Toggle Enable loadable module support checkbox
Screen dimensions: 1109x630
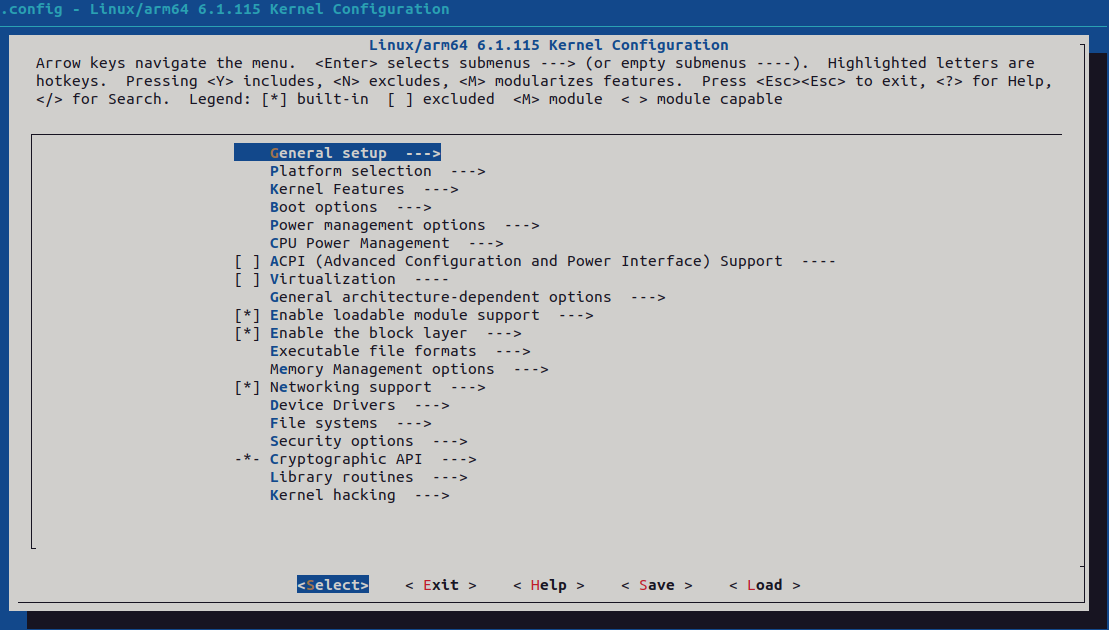tap(248, 315)
